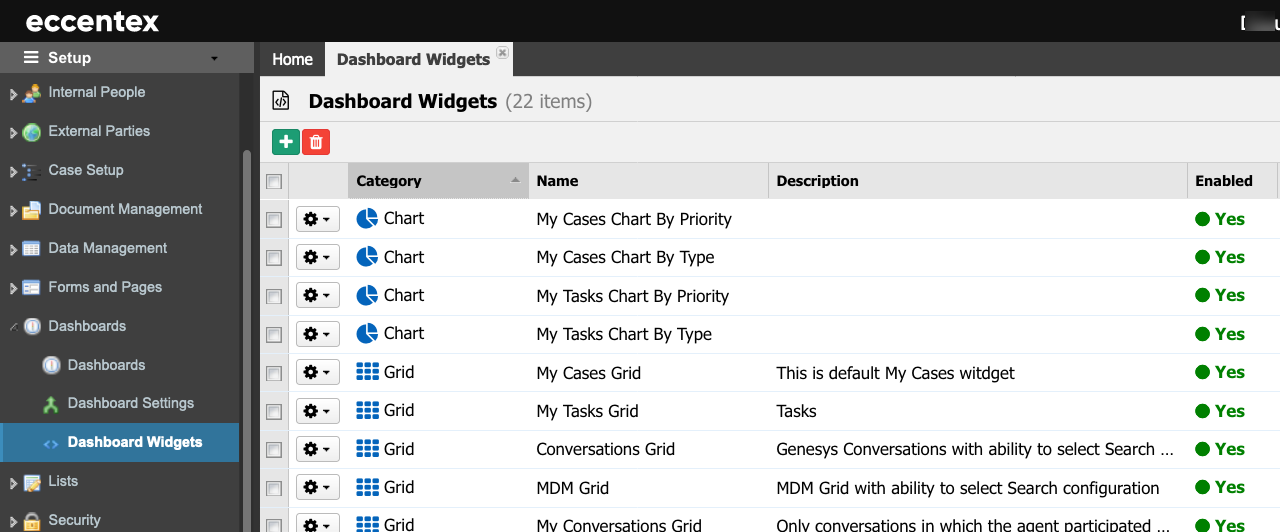Click the green add widget button
Image resolution: width=1280 pixels, height=532 pixels.
pyautogui.click(x=286, y=142)
